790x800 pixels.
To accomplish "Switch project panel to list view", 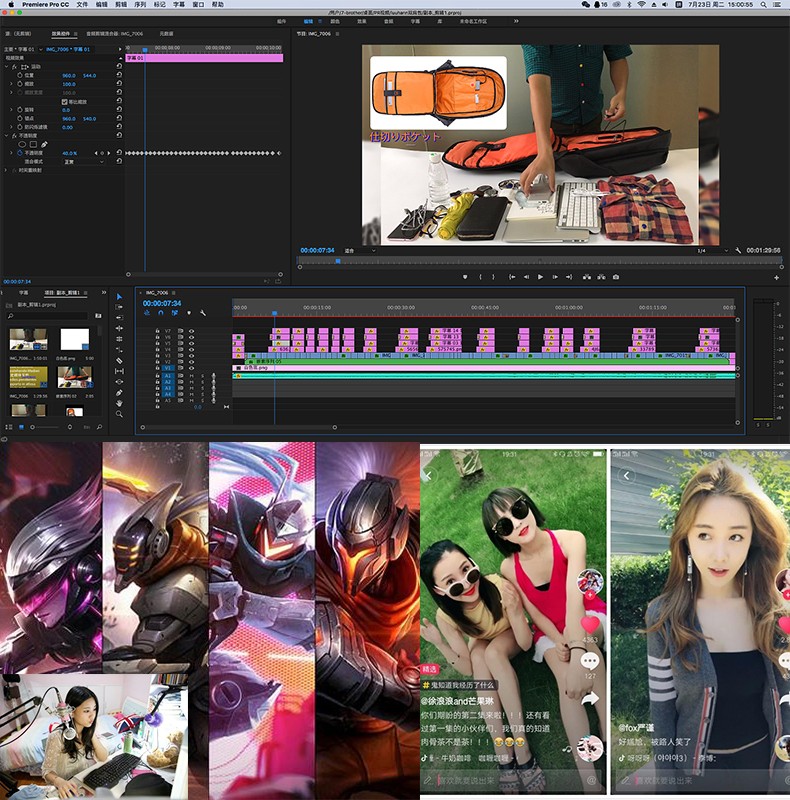I will coord(9,427).
